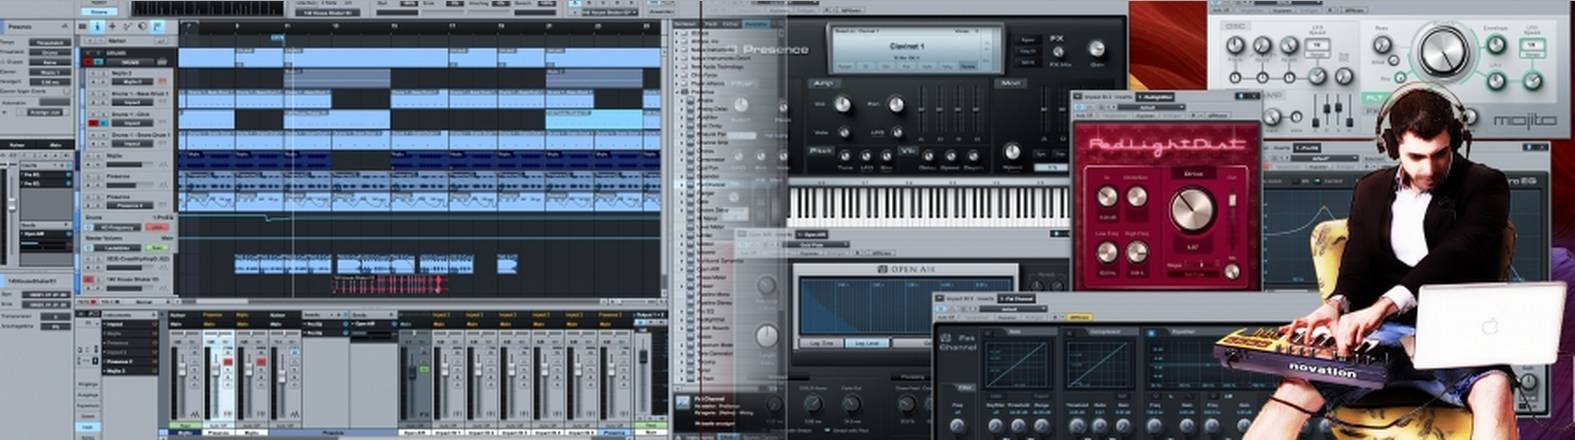Toggle green Read automation button on Master Volume

pyautogui.click(x=157, y=248)
